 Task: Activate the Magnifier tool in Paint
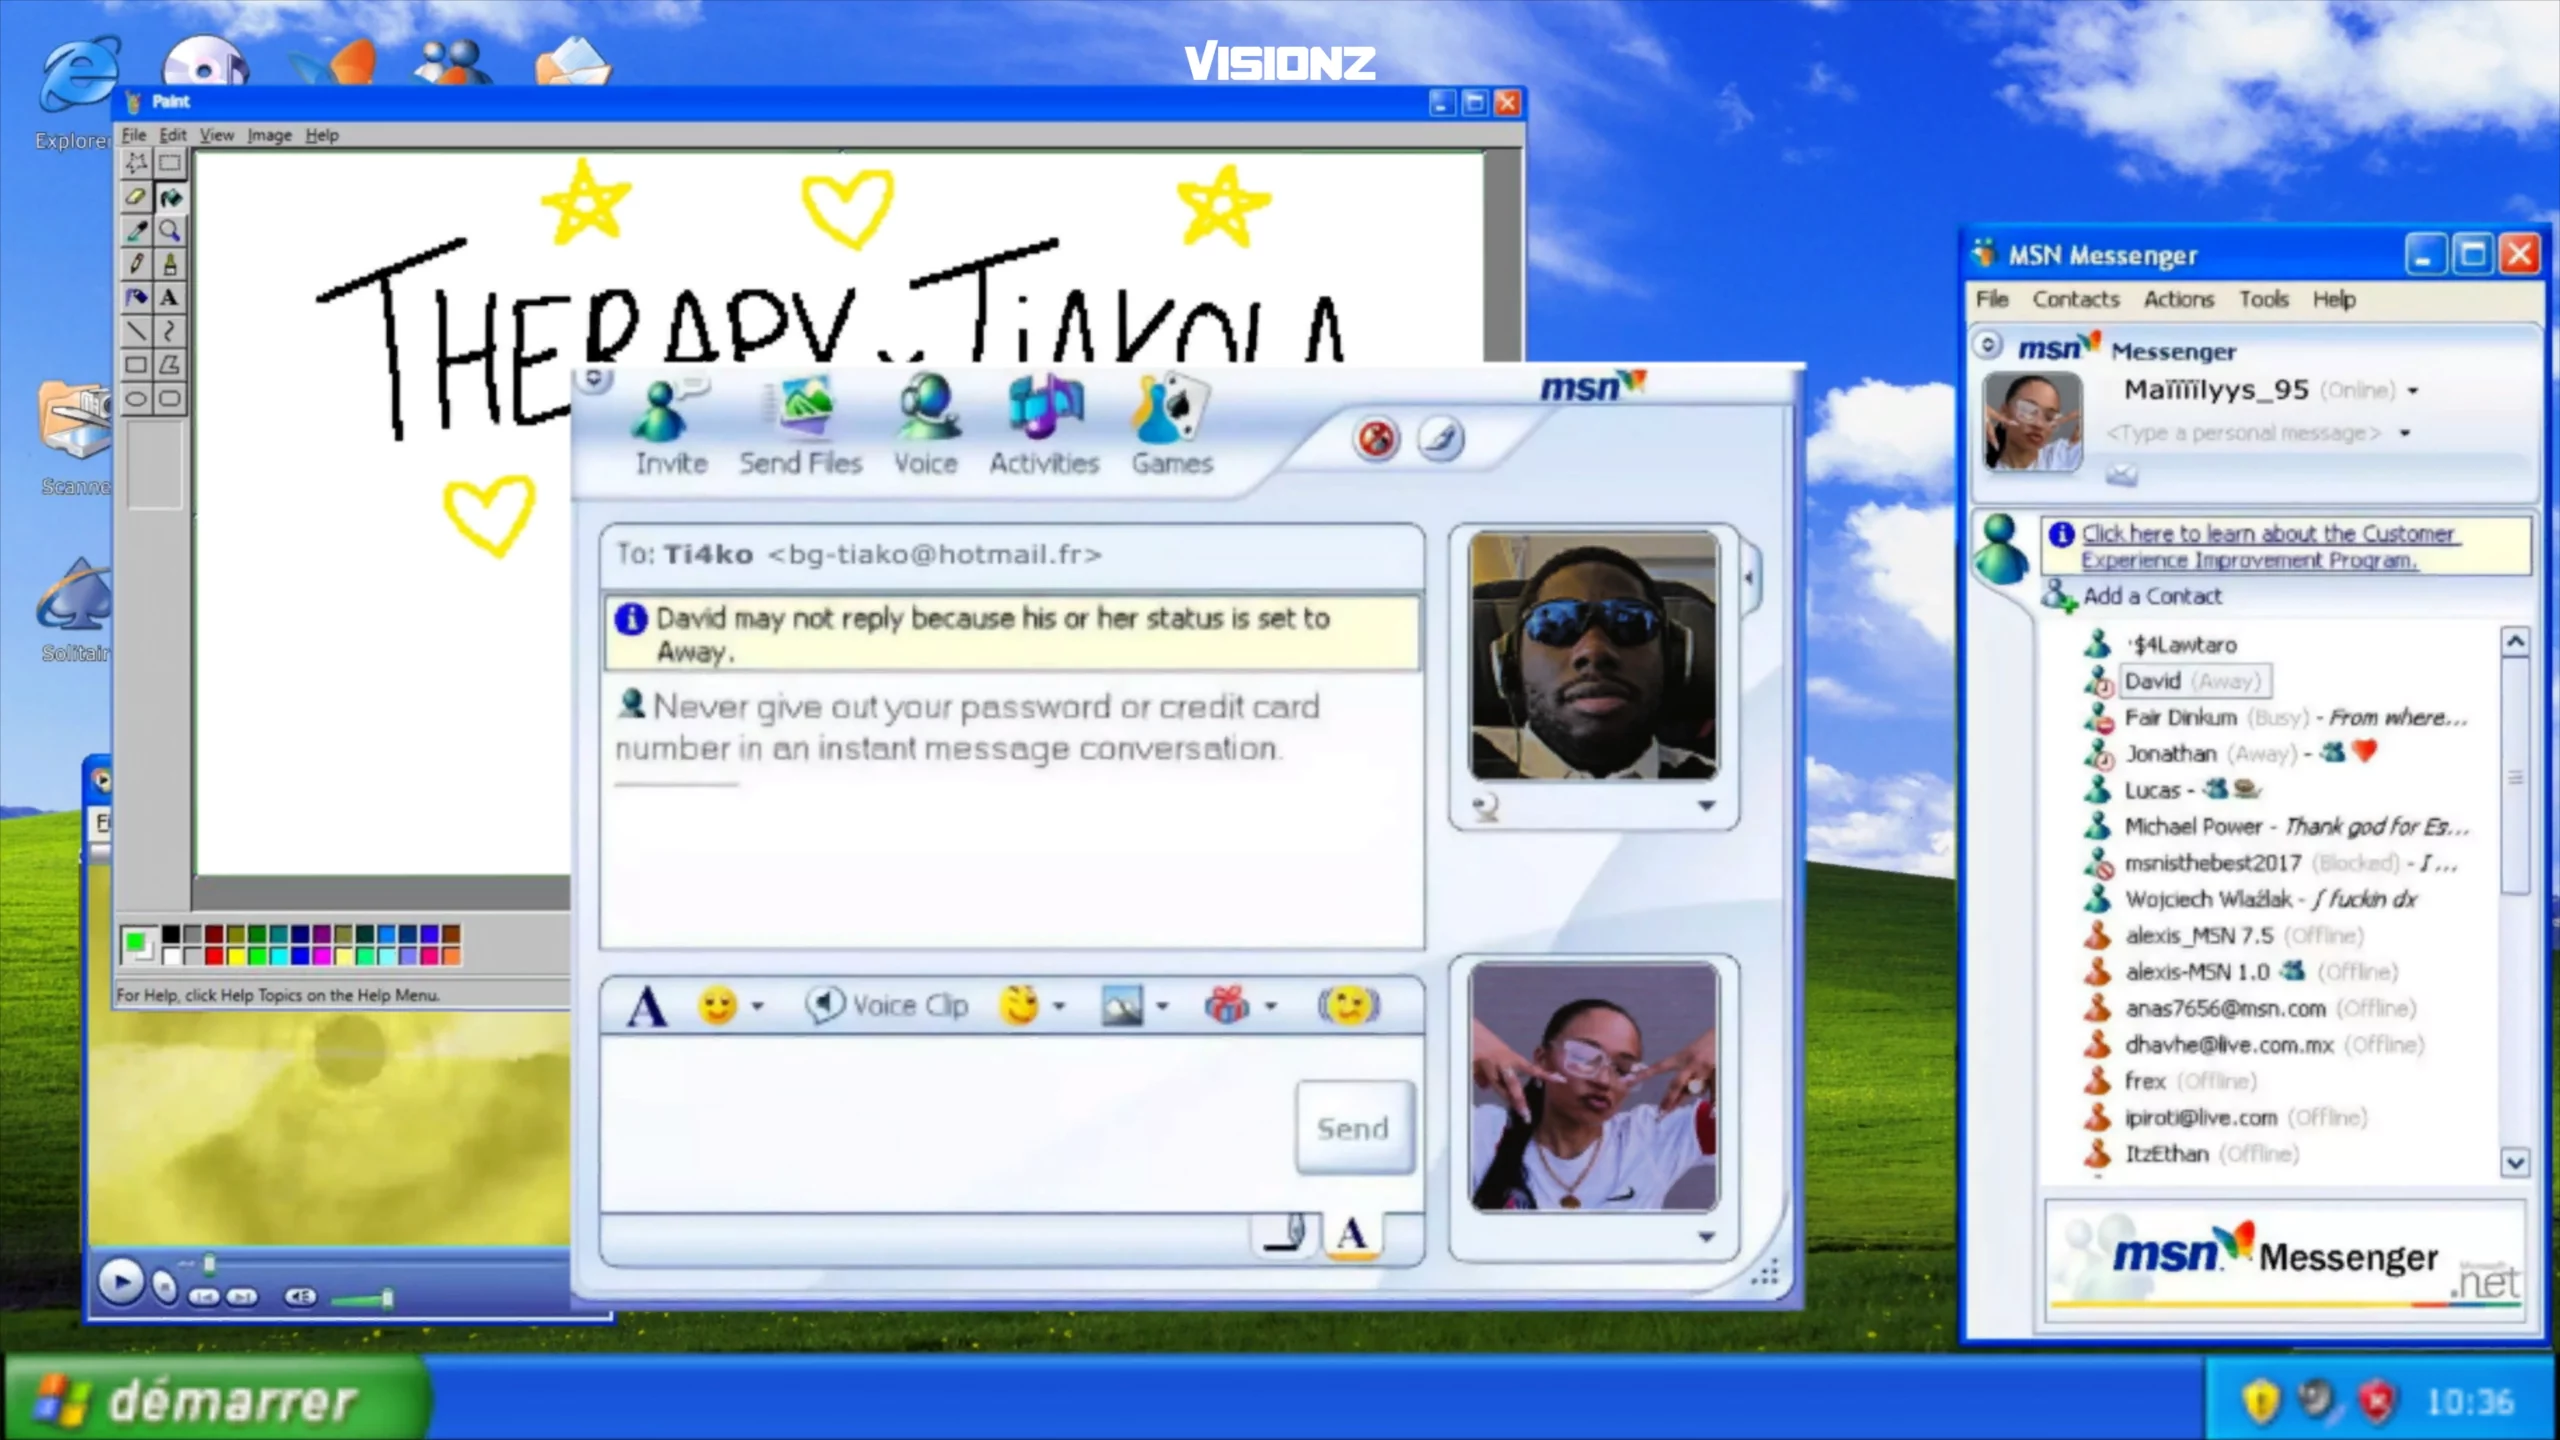point(170,231)
